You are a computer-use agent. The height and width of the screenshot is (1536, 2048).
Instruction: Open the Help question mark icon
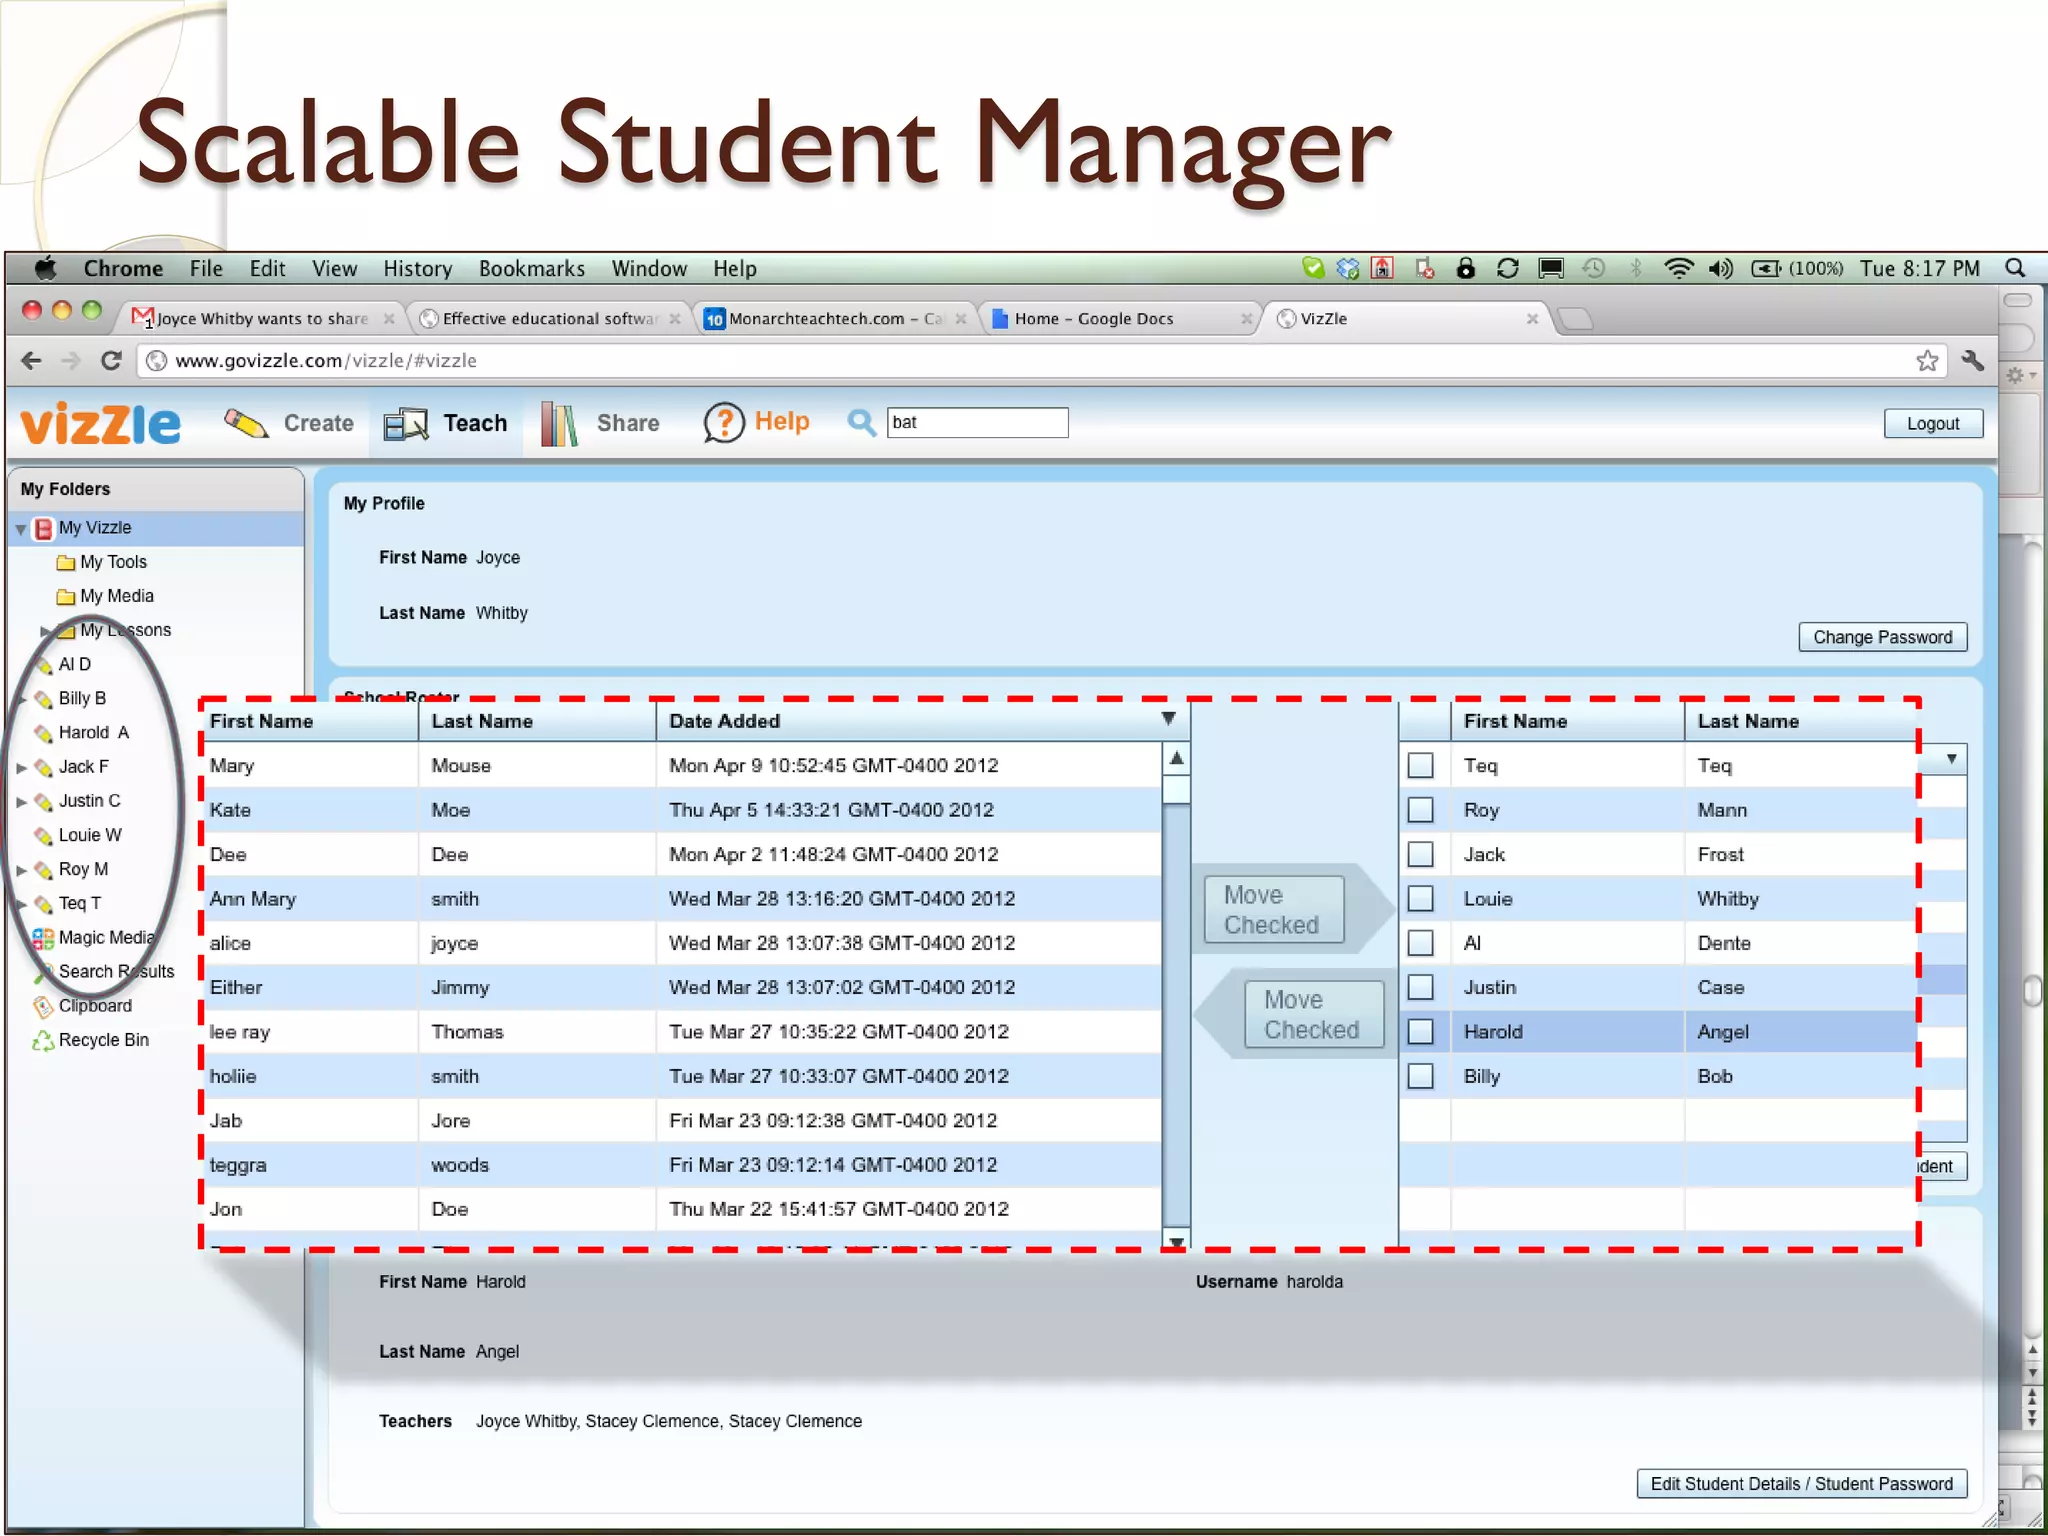[x=724, y=423]
